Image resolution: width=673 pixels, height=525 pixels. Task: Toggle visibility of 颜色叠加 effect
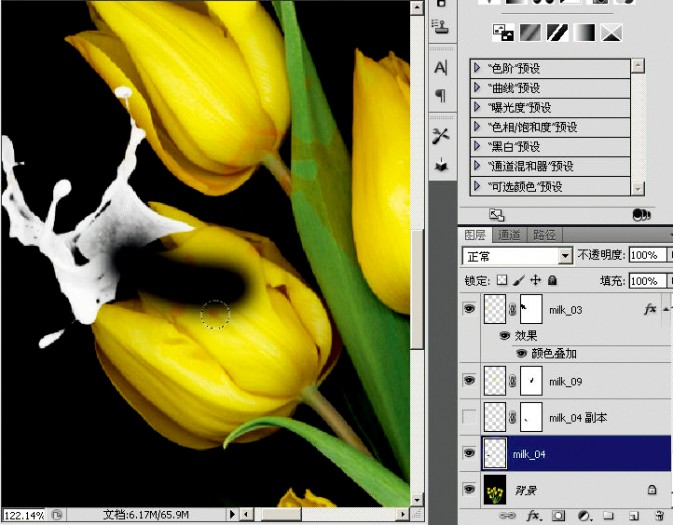point(521,354)
